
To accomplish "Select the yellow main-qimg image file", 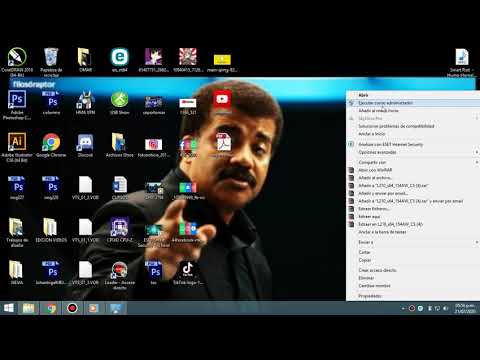I will pyautogui.click(x=222, y=59).
